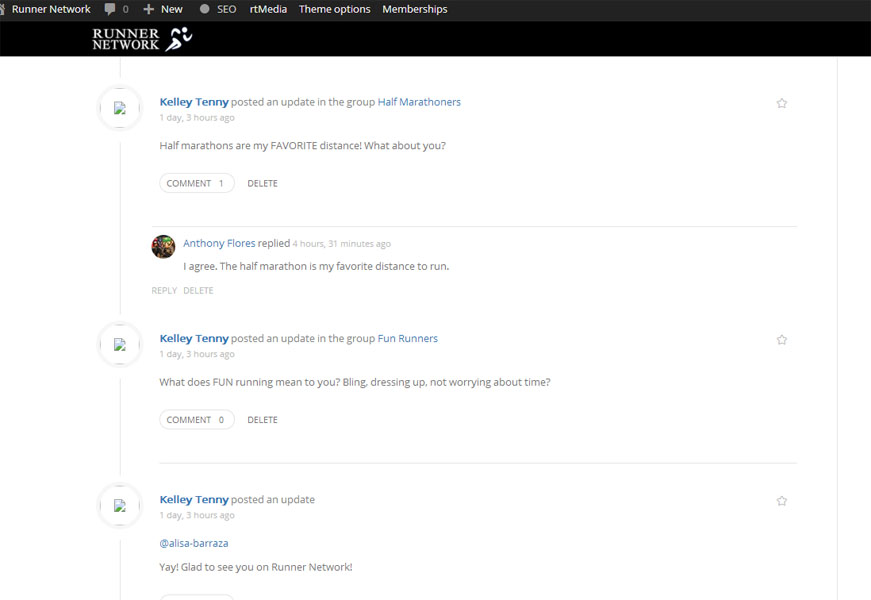Click Anthony Flores's avatar picture
Viewport: 871px width, 600px height.
pos(163,247)
